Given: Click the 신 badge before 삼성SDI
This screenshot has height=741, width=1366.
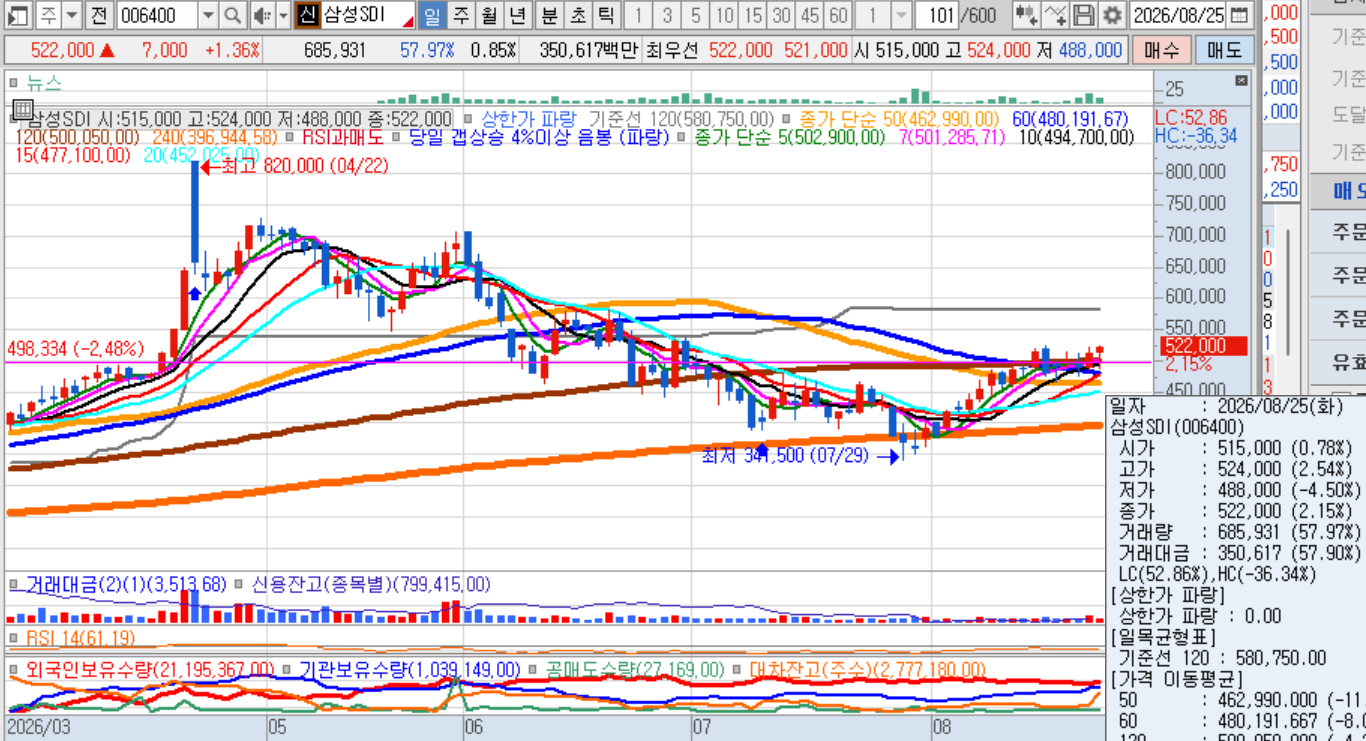Looking at the screenshot, I should tap(307, 15).
